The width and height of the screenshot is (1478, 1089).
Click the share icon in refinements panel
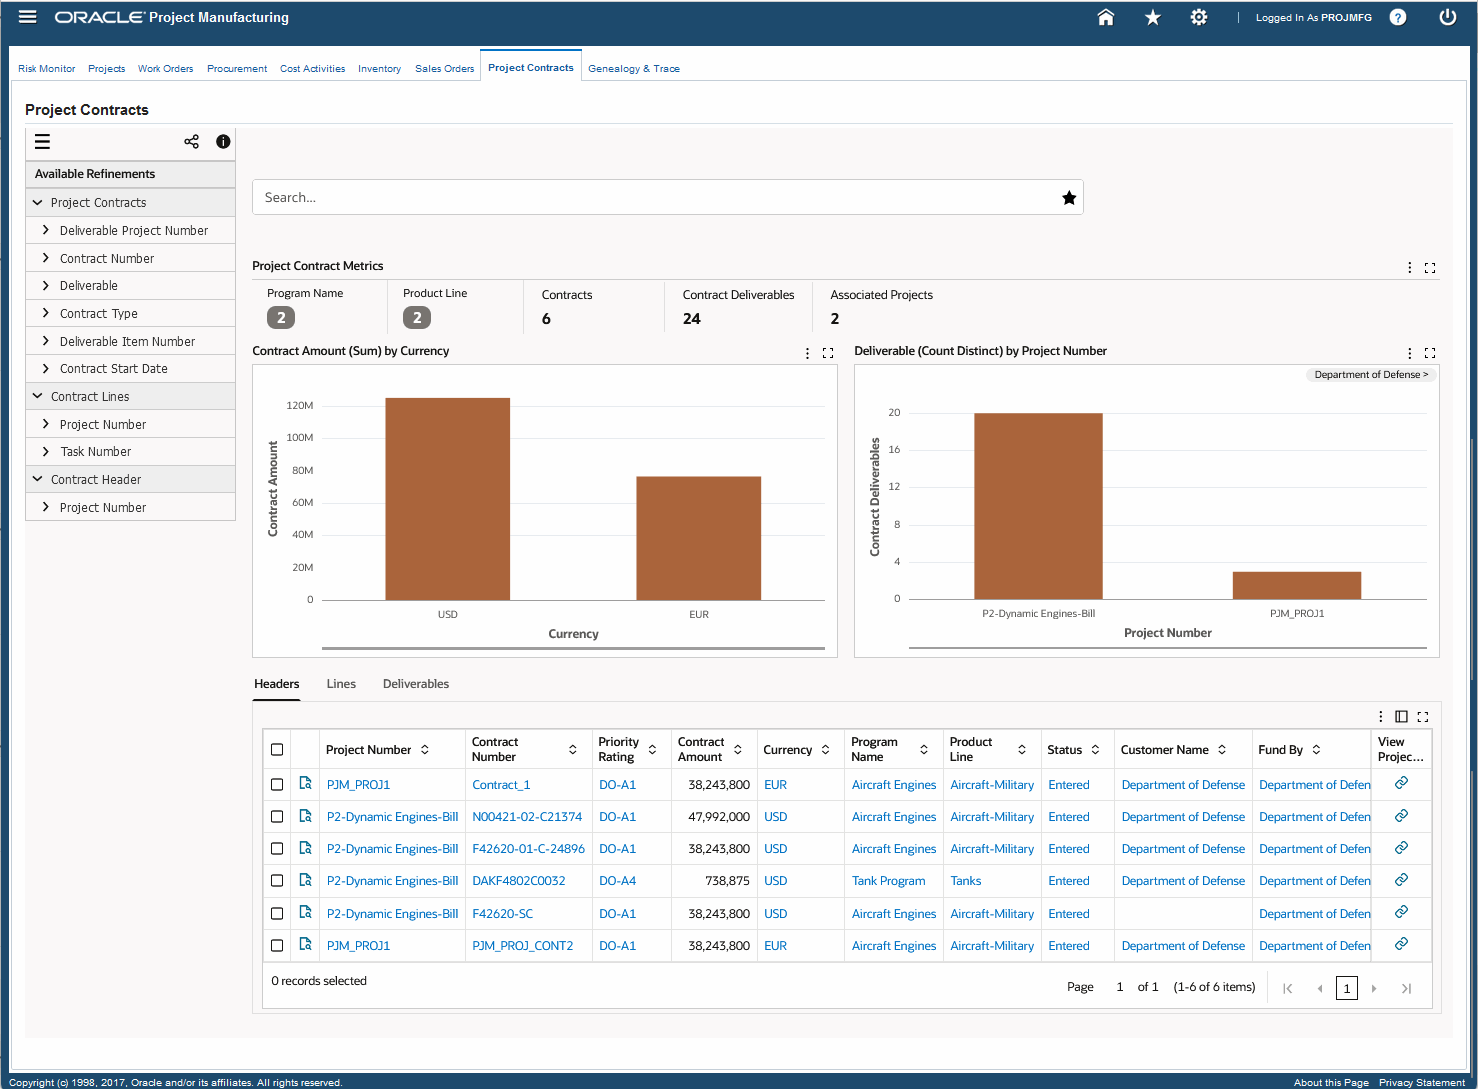click(191, 142)
